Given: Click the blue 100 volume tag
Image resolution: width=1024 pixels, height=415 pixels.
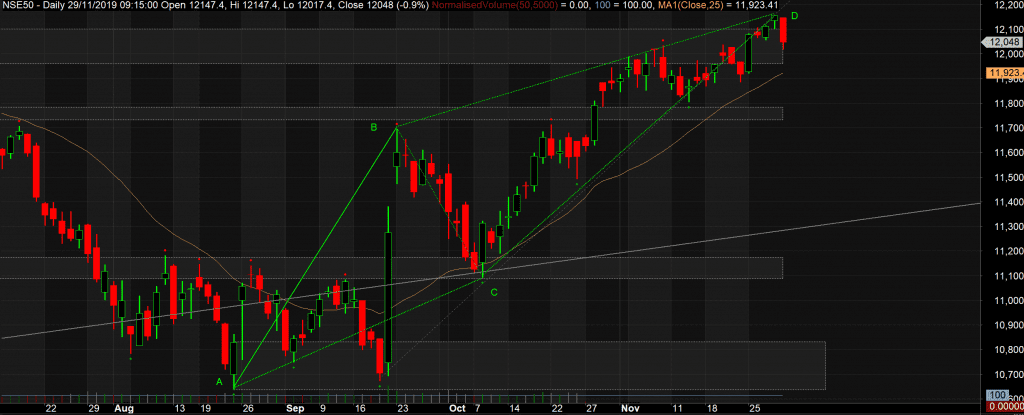Looking at the screenshot, I should (1001, 396).
